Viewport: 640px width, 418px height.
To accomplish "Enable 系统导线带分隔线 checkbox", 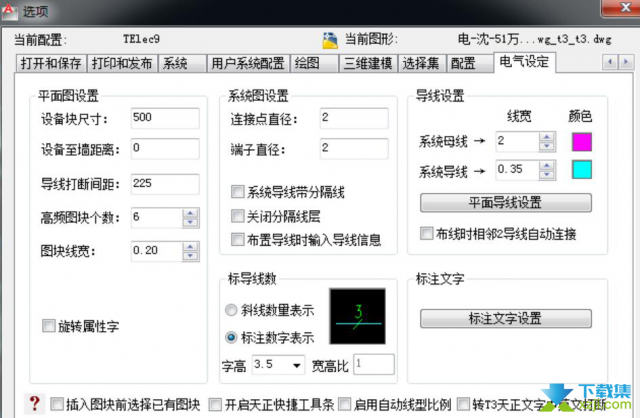I will [x=238, y=191].
